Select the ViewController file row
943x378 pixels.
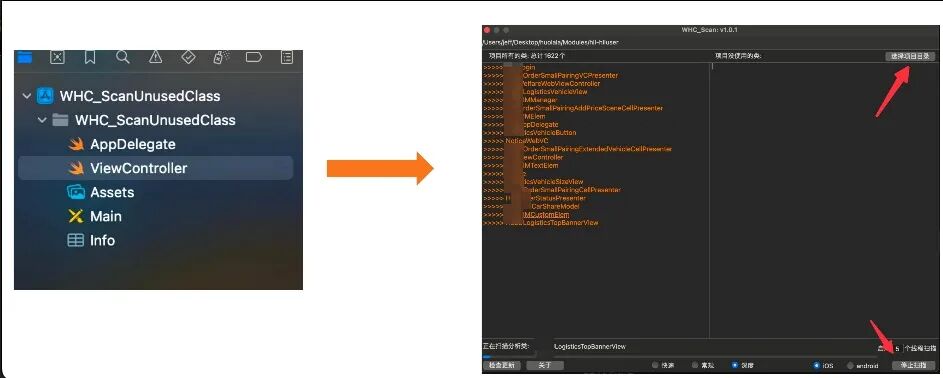156,168
